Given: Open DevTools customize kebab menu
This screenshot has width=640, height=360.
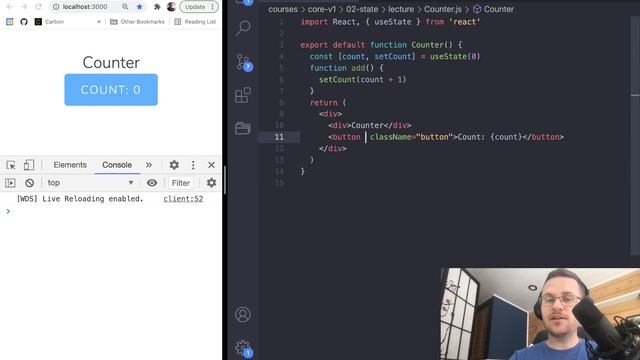Looking at the screenshot, I should coord(193,165).
